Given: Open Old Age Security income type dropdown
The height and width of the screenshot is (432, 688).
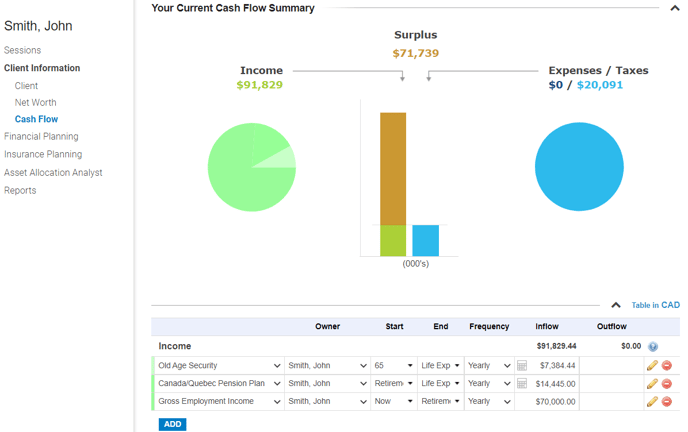Looking at the screenshot, I should 219,366.
